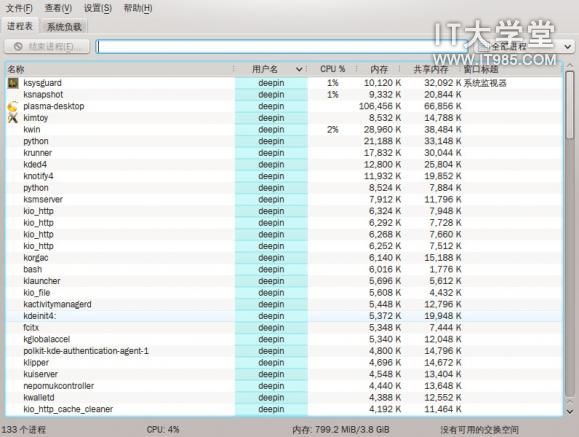Click the CPU: 4% status text
Screen dimensions: 579x437
click(163, 430)
